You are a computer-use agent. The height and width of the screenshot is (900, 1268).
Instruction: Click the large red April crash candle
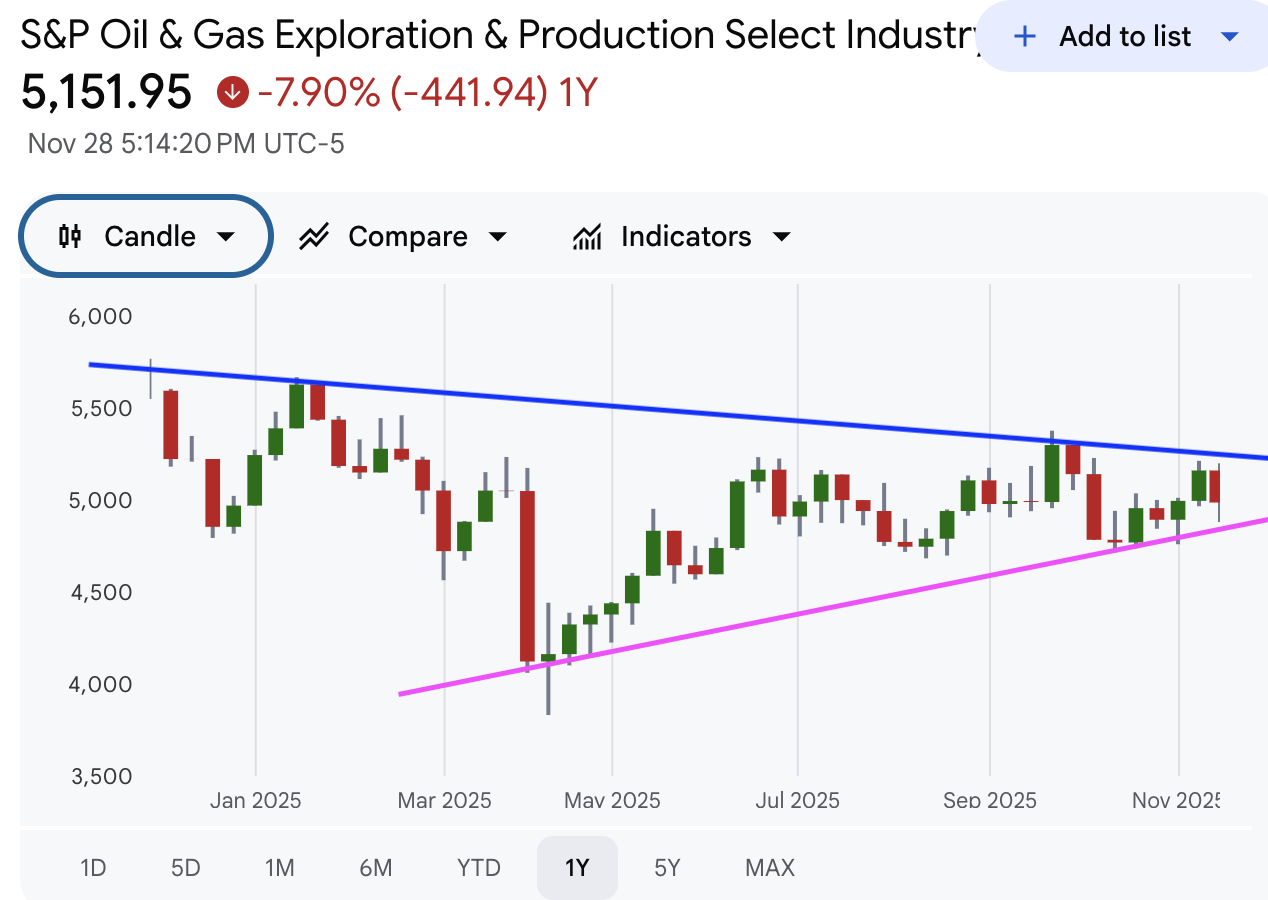point(527,575)
